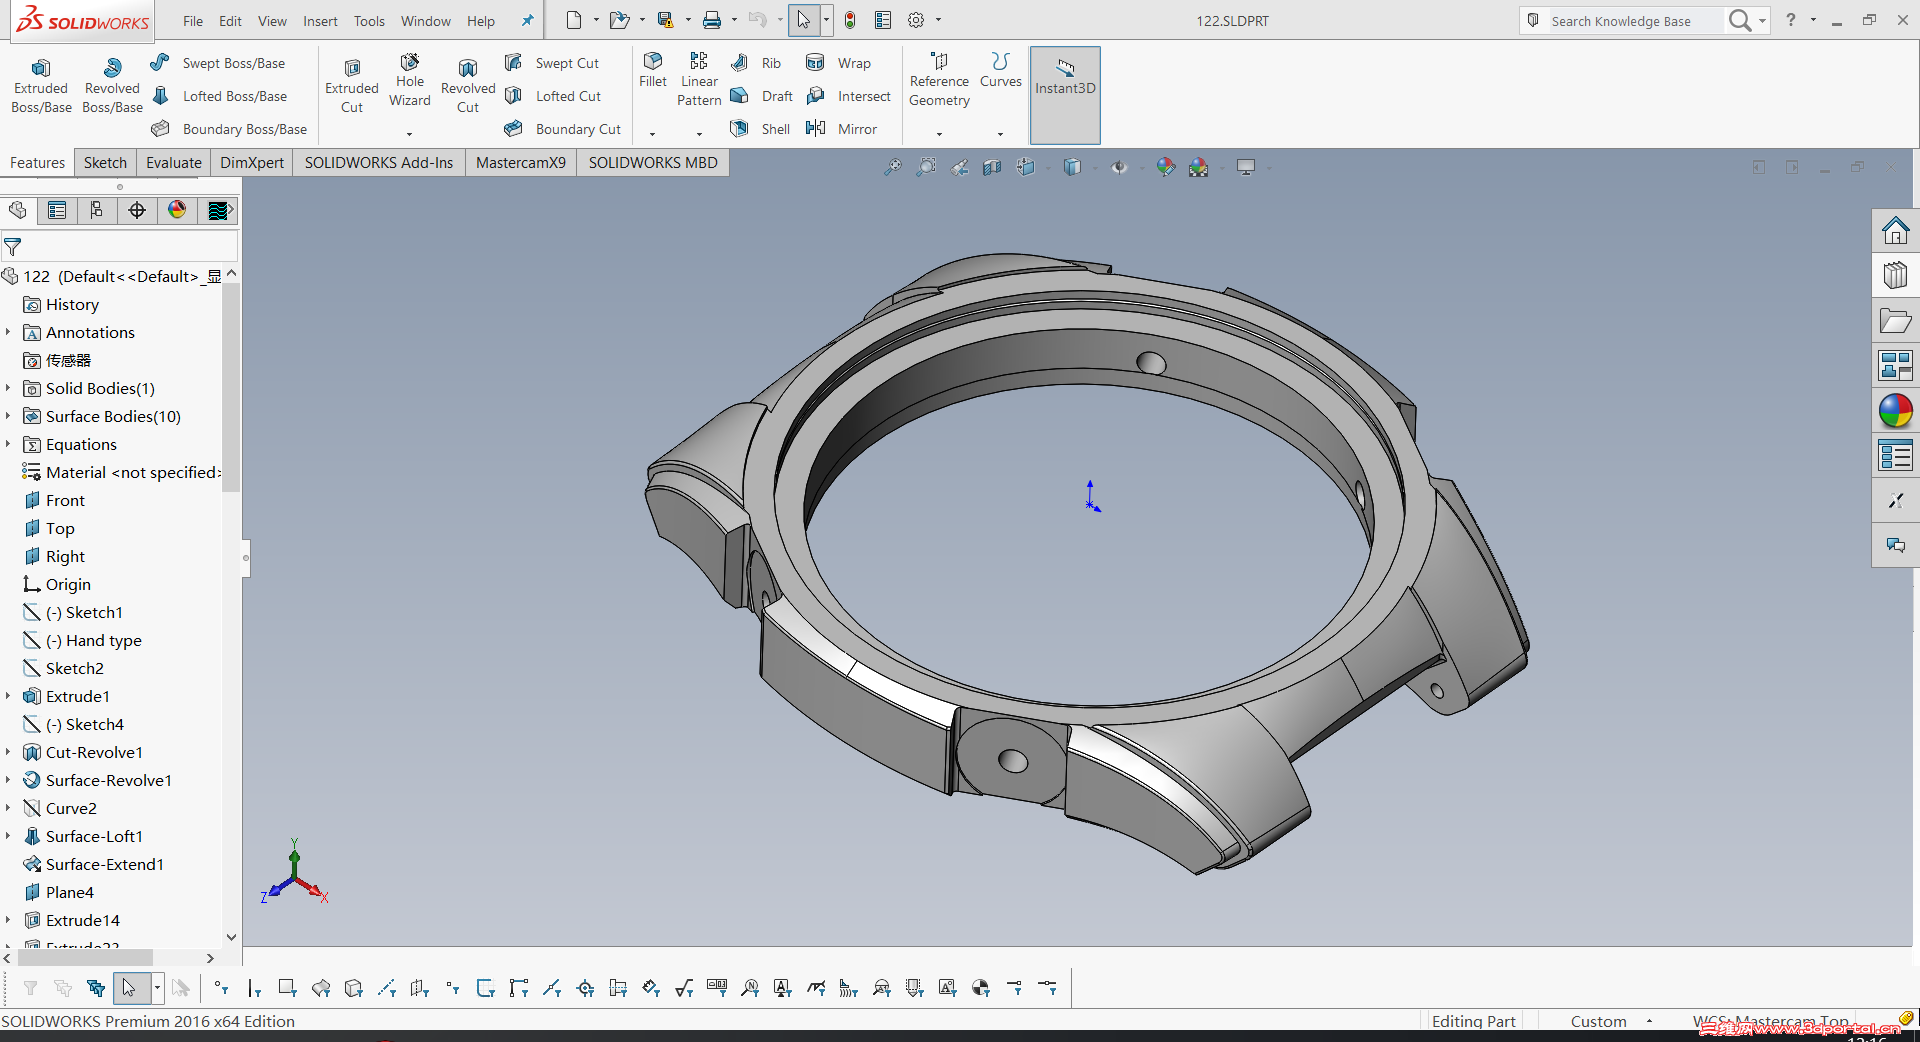Expand the Solid Bodies(1) folder
The height and width of the screenshot is (1042, 1920).
tap(8, 388)
